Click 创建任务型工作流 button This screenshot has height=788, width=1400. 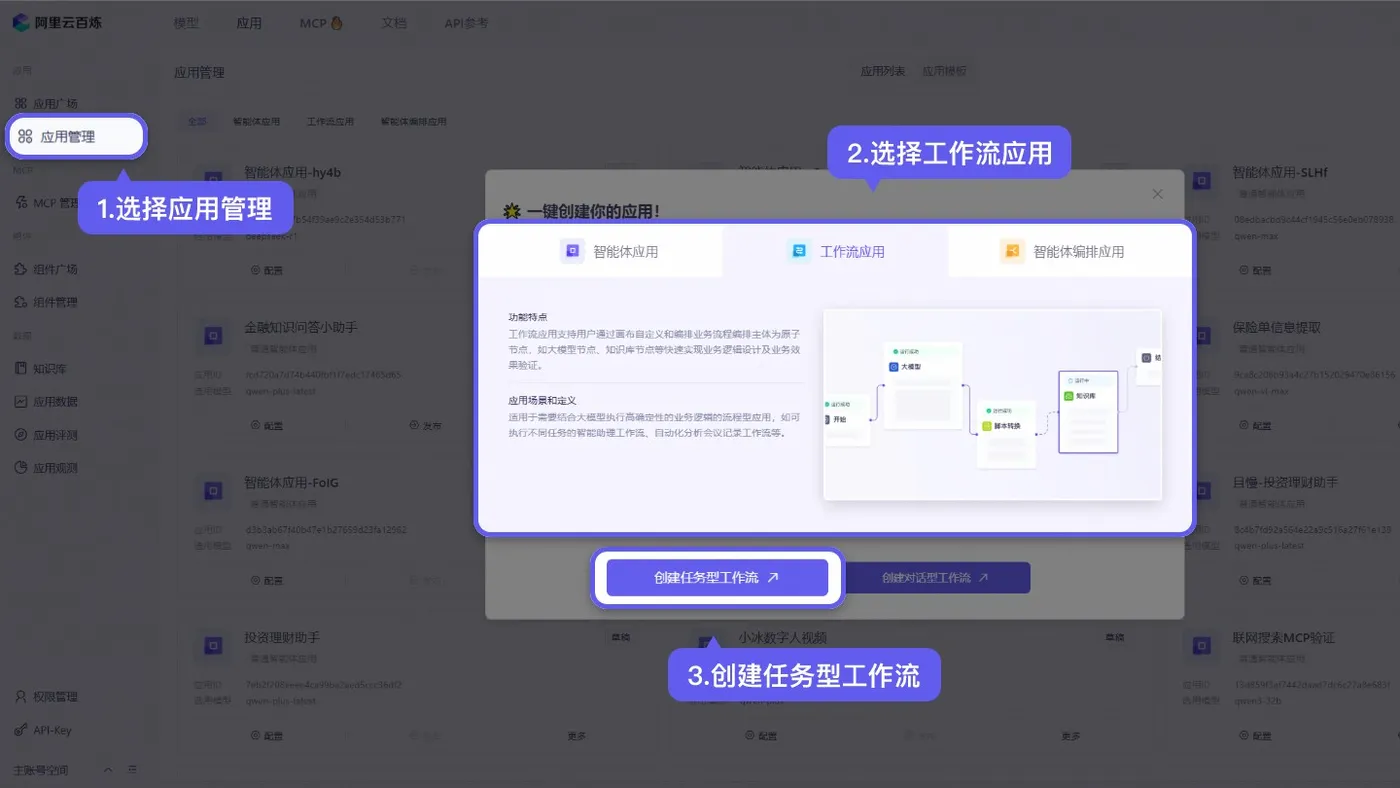(717, 578)
